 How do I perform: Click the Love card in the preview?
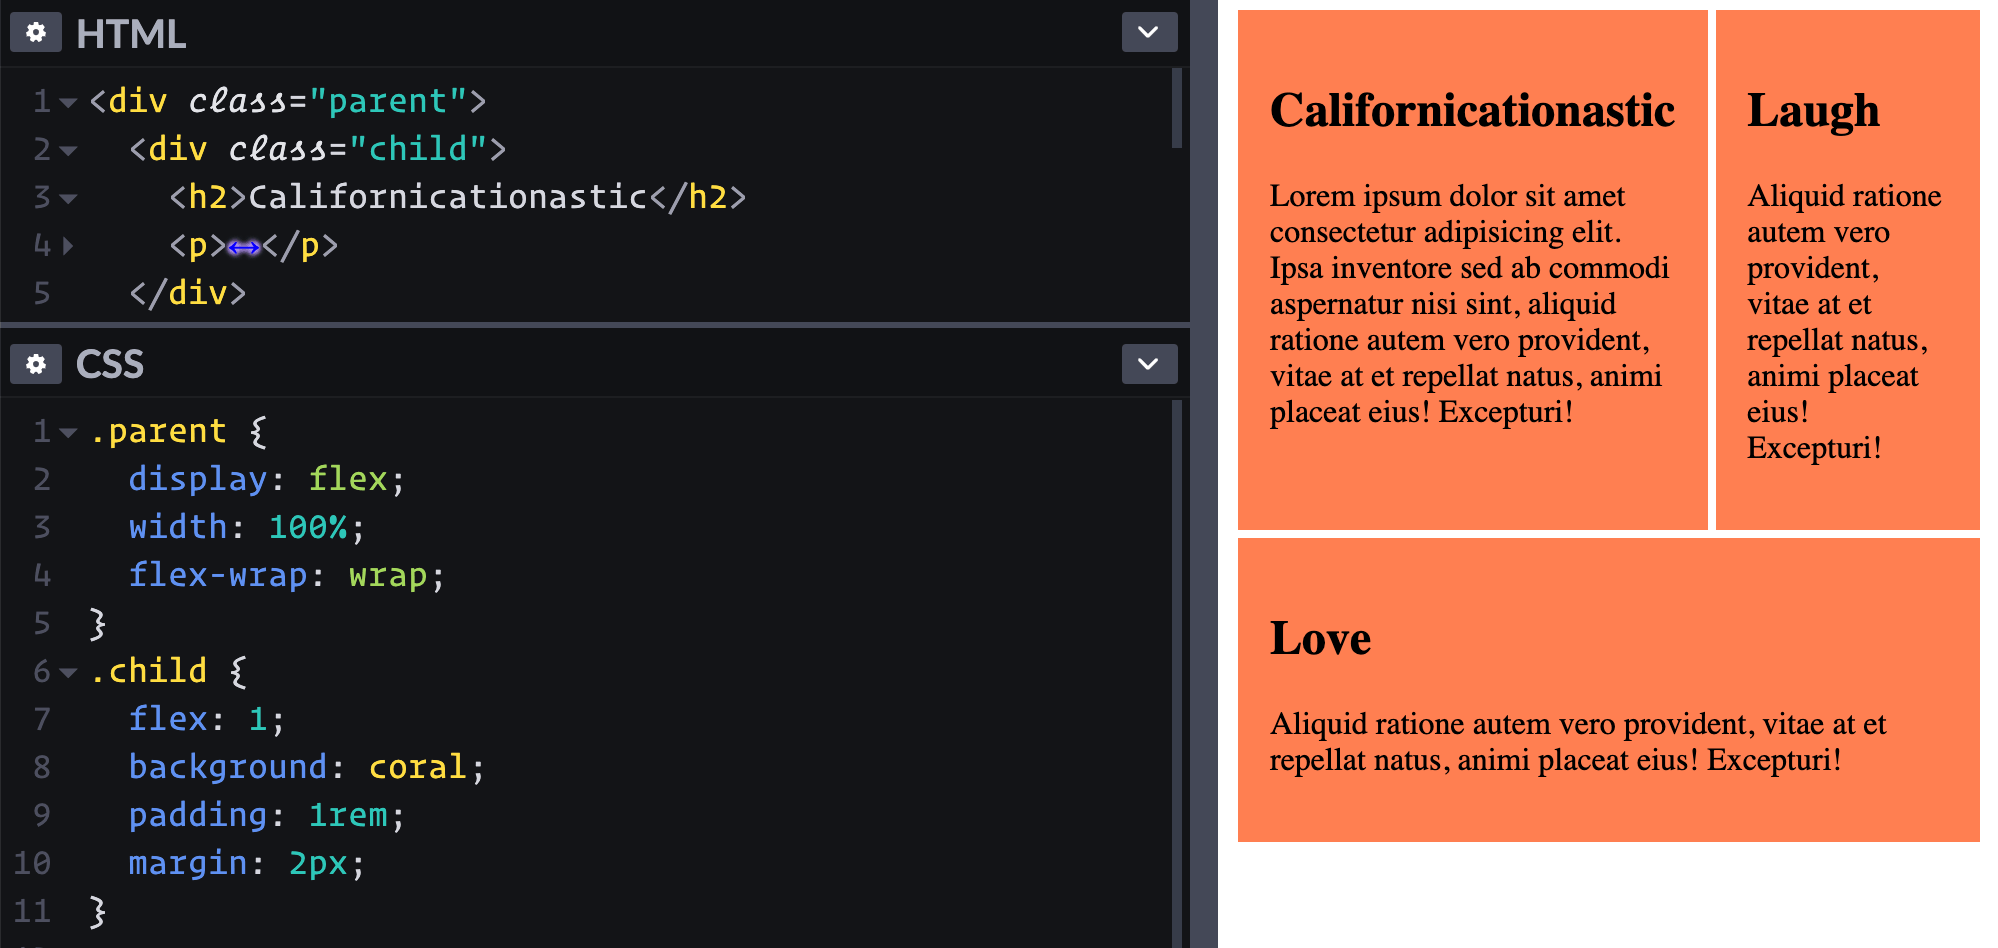(1610, 690)
